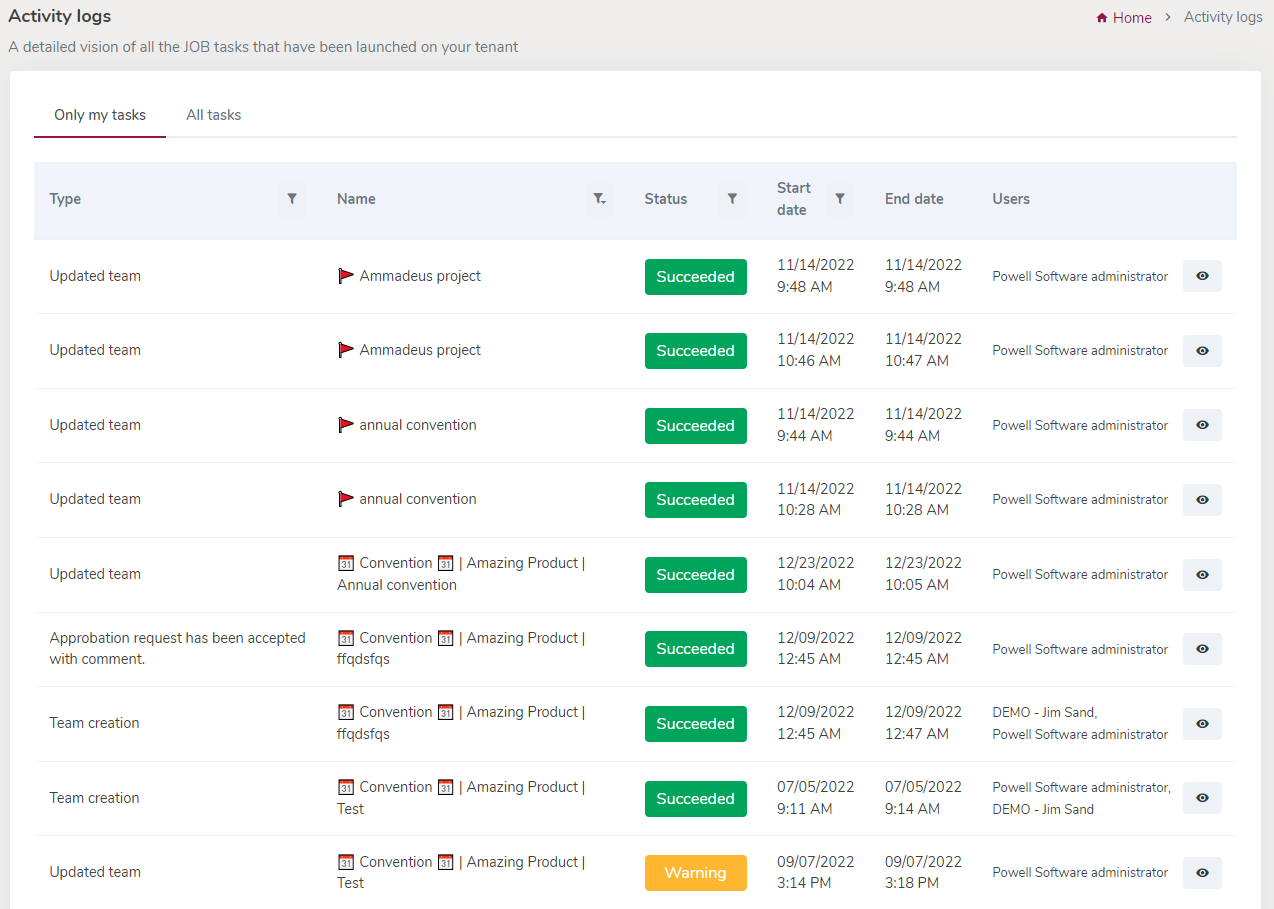Image resolution: width=1274 pixels, height=909 pixels.
Task: Switch to the All tasks tab
Action: click(213, 115)
